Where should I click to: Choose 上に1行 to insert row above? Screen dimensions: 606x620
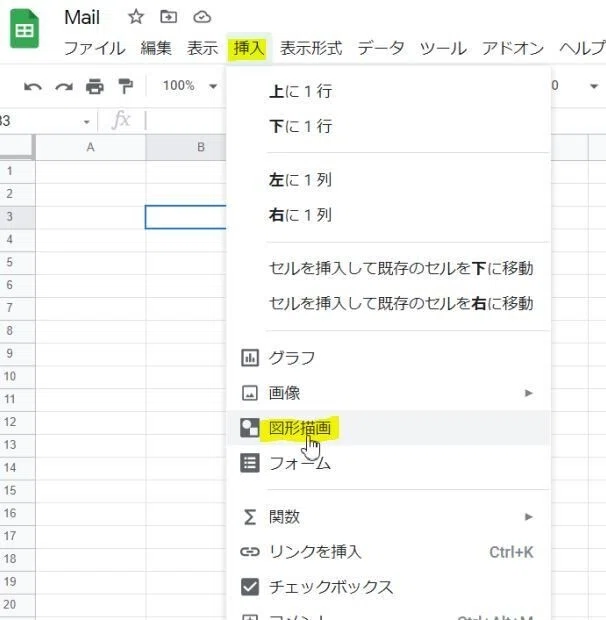pyautogui.click(x=389, y=91)
